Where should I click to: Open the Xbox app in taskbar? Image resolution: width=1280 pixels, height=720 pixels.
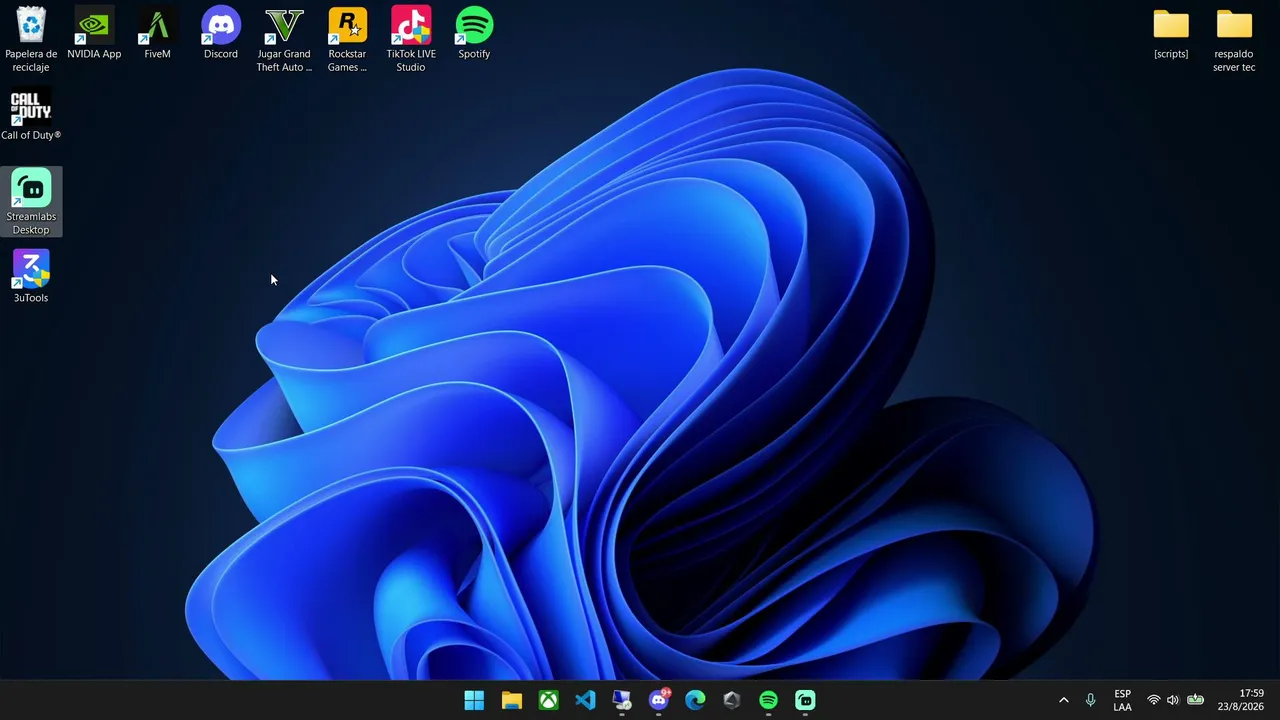[548, 700]
